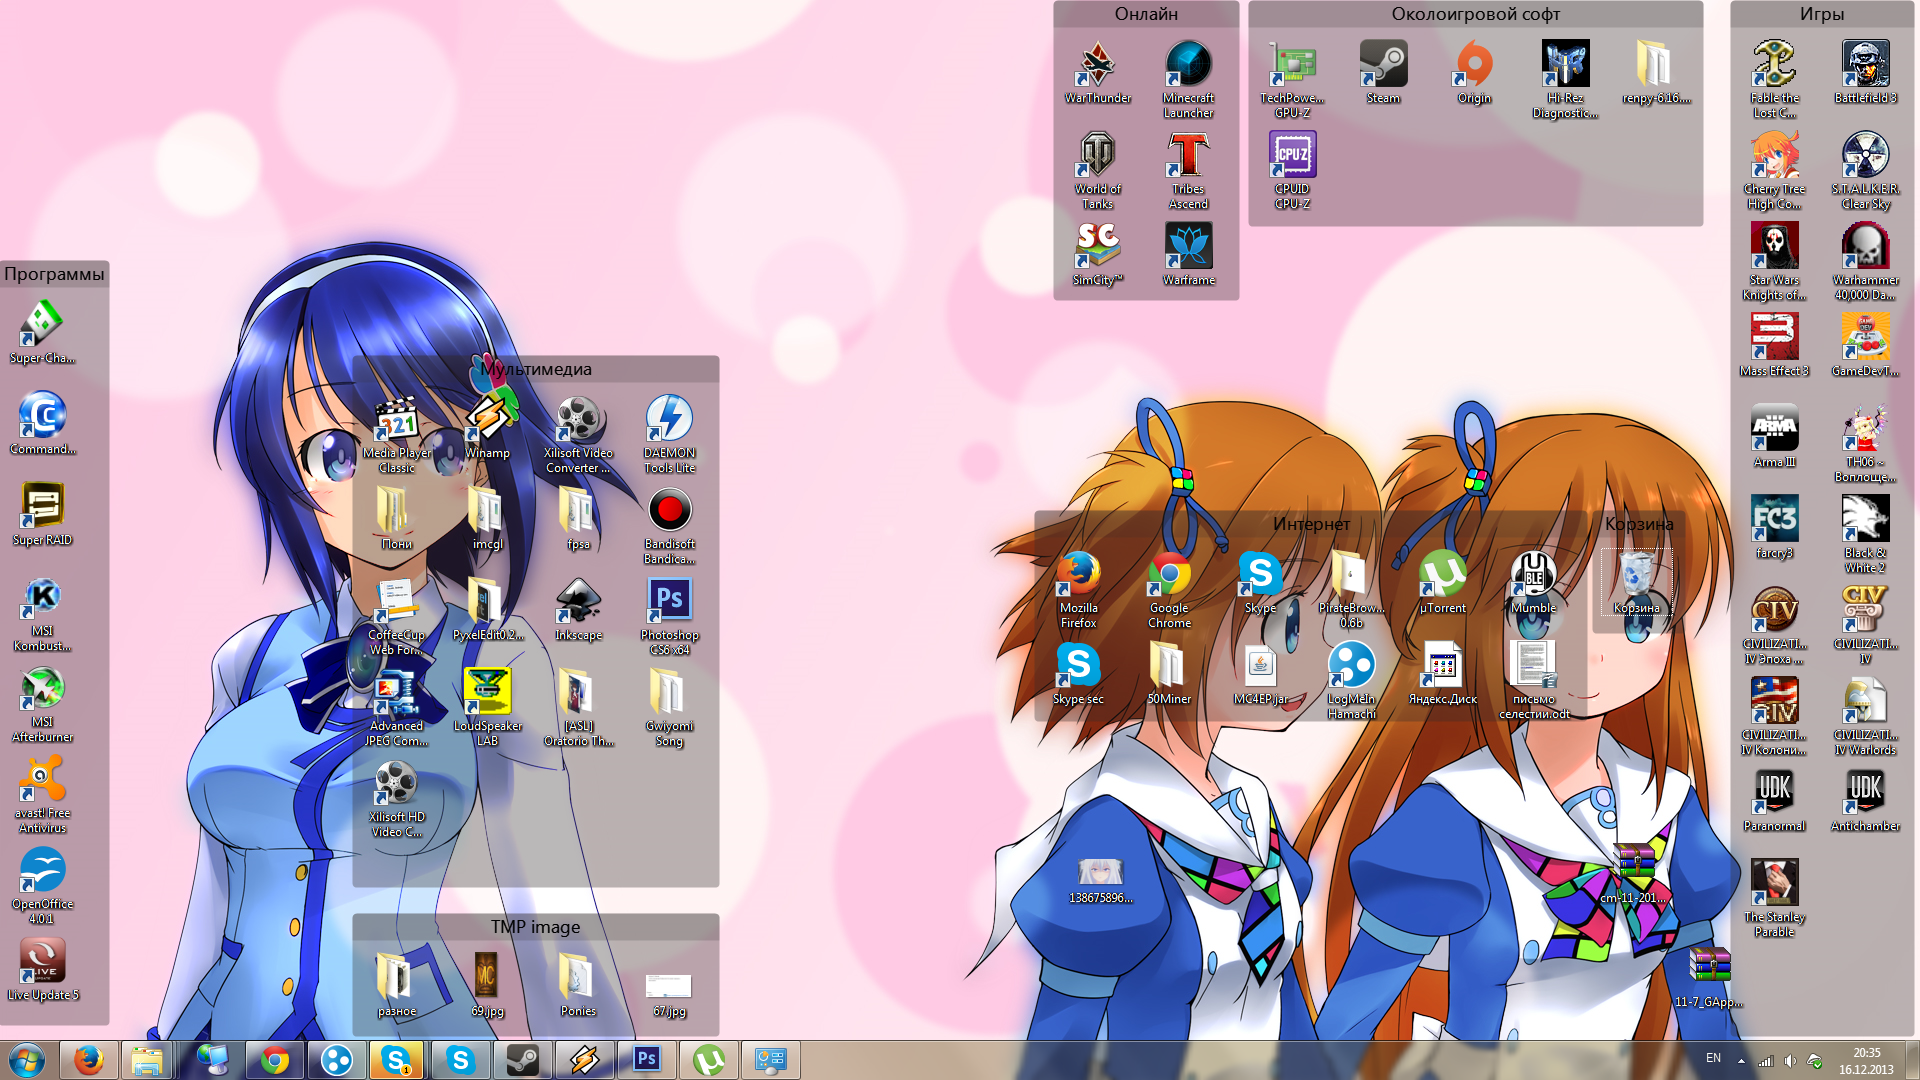Open the Mumble desktop icon
The height and width of the screenshot is (1080, 1920).
pyautogui.click(x=1533, y=575)
